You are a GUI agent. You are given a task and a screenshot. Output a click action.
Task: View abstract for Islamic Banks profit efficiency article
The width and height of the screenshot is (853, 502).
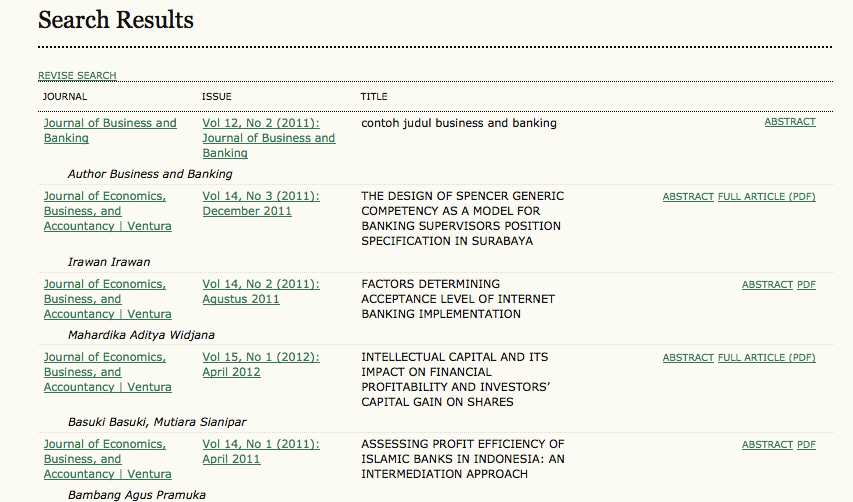(767, 445)
